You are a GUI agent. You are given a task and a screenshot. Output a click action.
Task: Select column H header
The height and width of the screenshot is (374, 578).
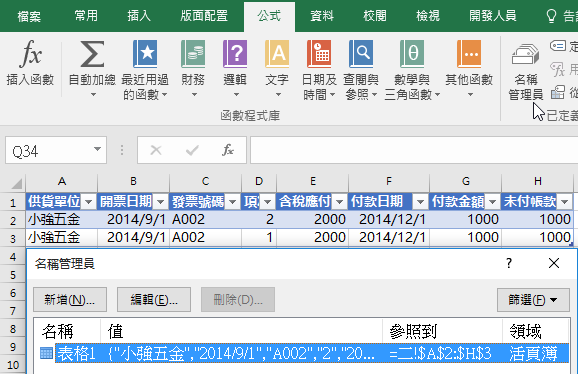pos(538,182)
